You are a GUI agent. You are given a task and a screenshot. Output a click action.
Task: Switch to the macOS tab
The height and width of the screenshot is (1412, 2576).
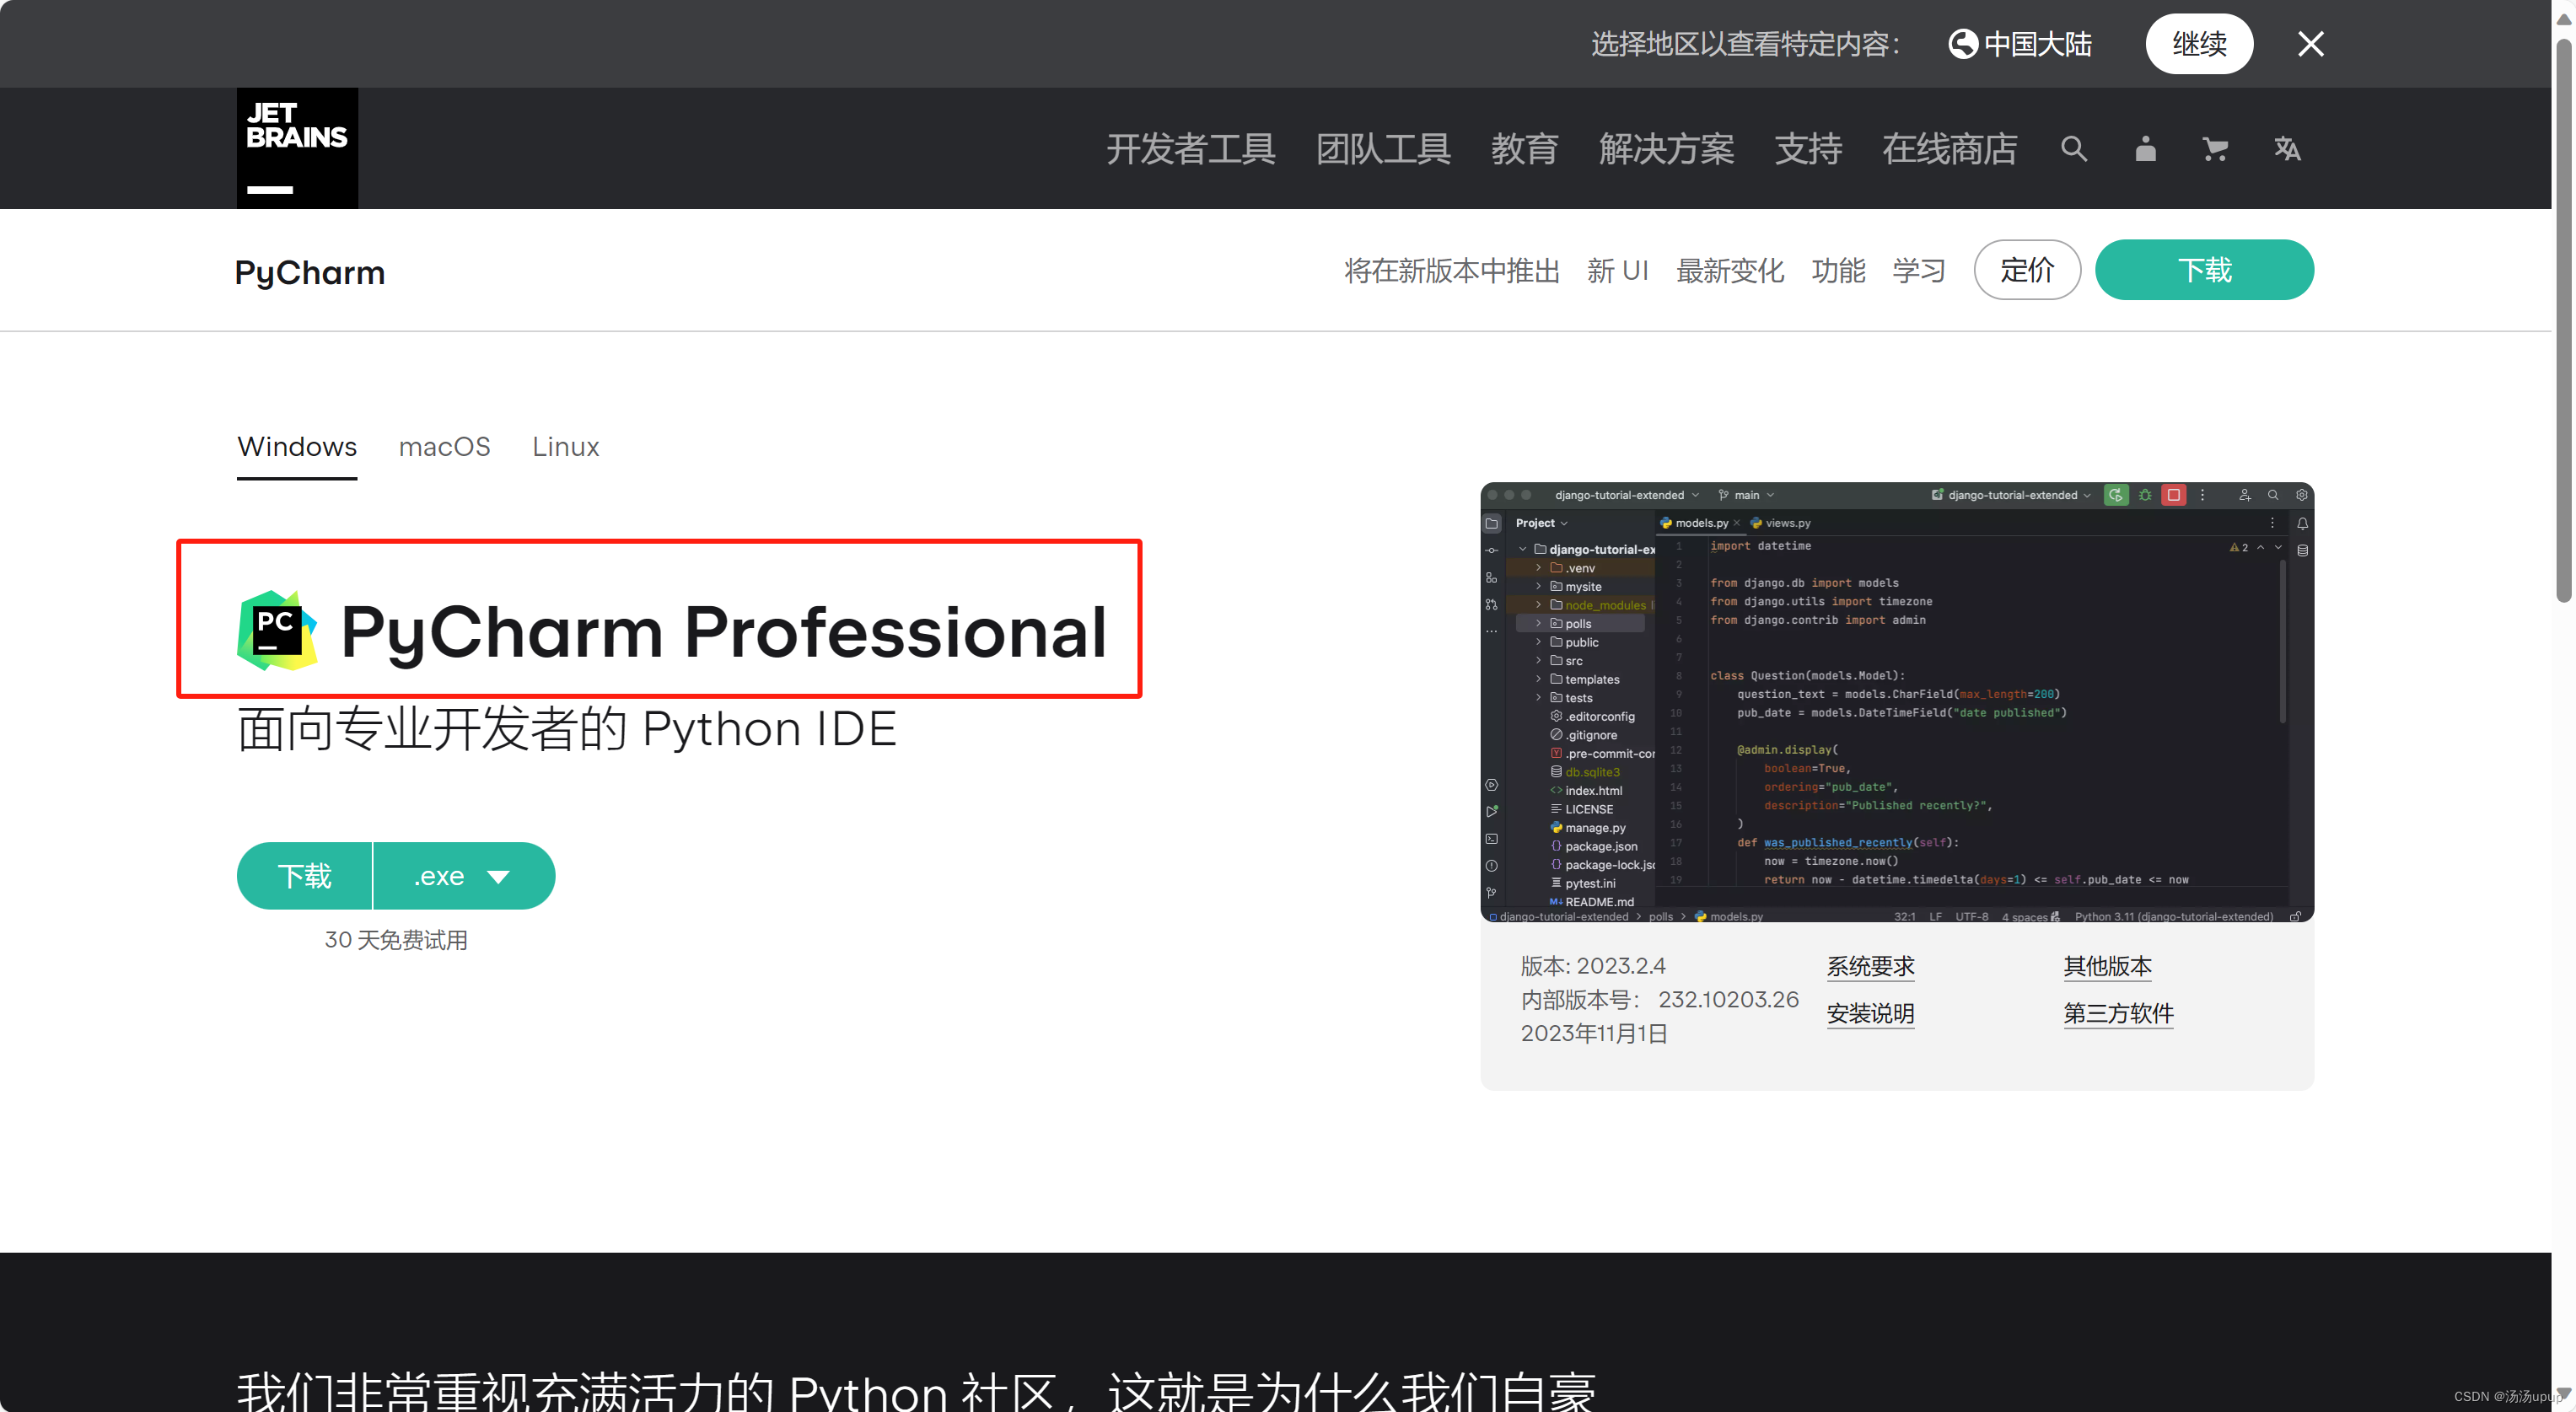pyautogui.click(x=444, y=447)
